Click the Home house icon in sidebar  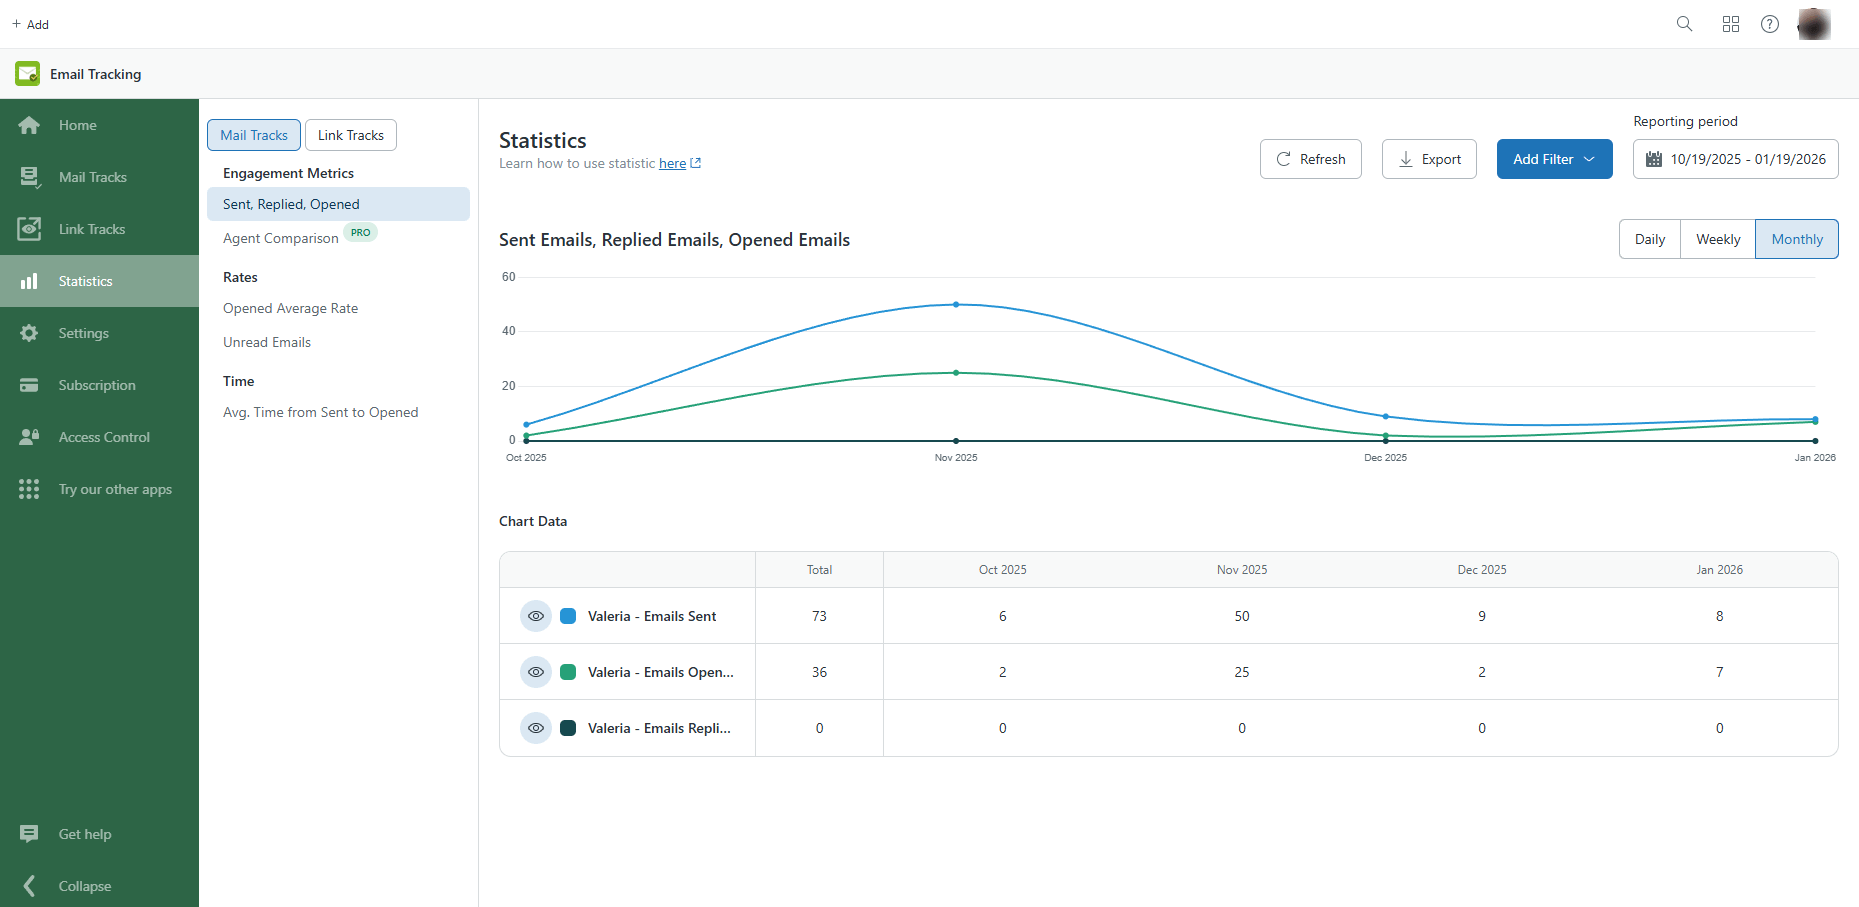pyautogui.click(x=29, y=125)
